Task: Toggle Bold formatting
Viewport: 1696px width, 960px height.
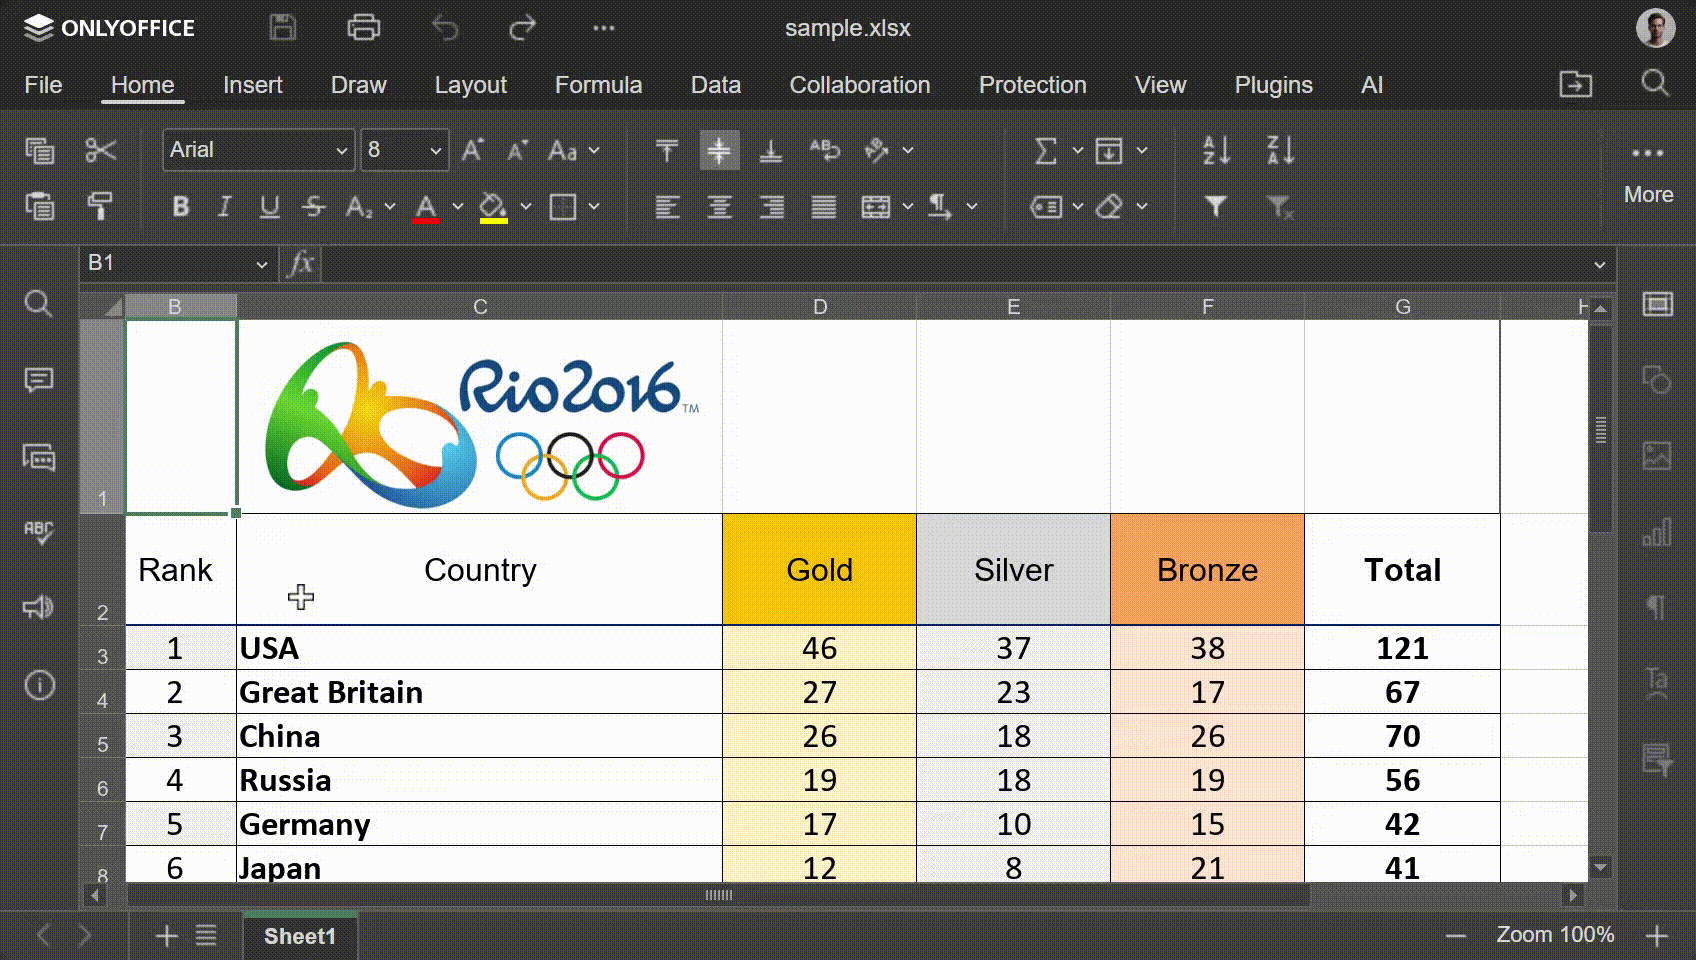Action: click(x=181, y=207)
